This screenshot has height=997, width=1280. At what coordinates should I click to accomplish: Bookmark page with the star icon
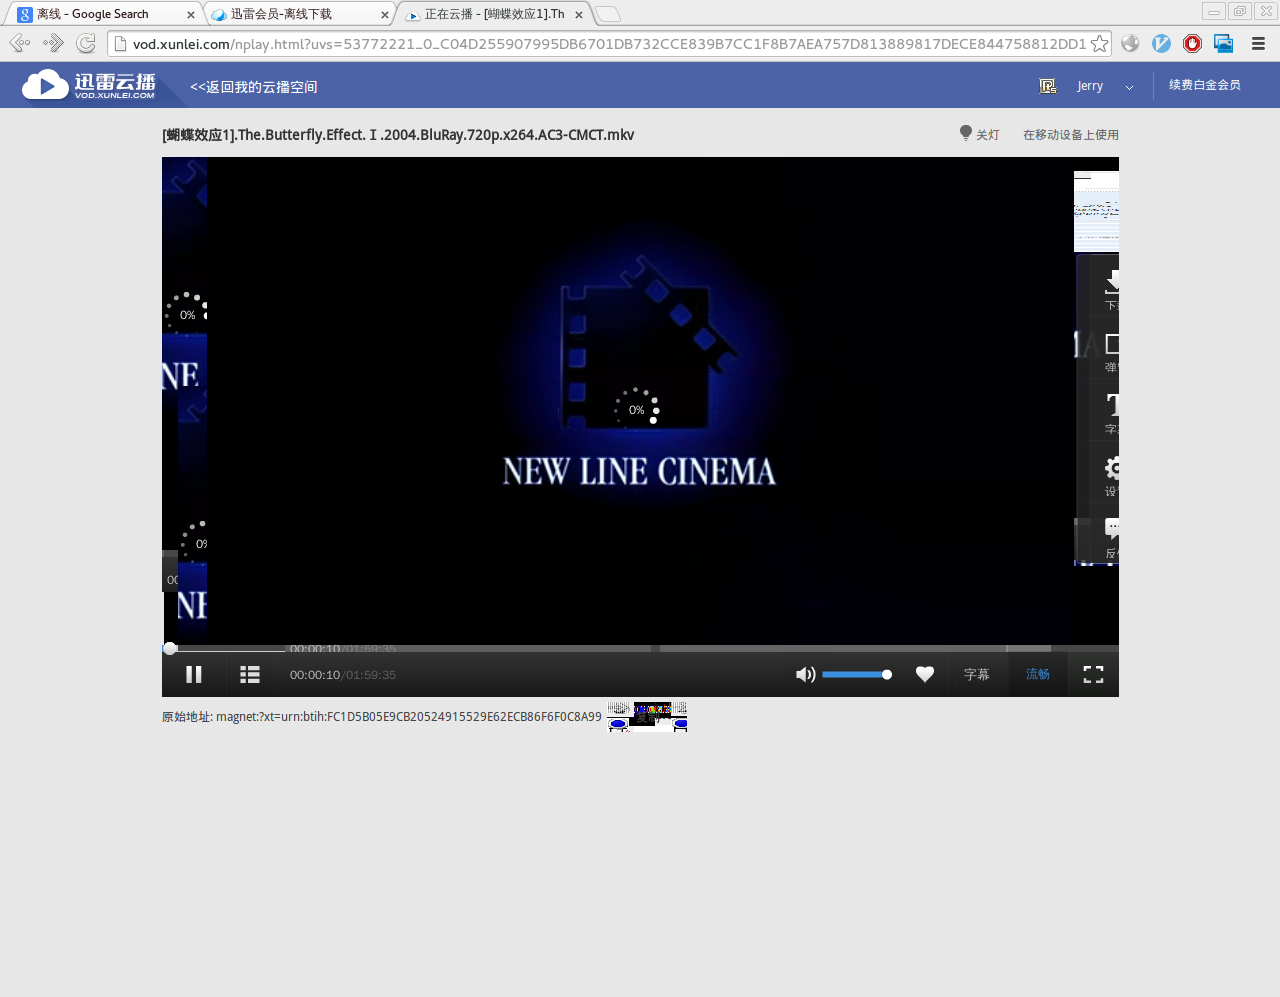click(1100, 43)
